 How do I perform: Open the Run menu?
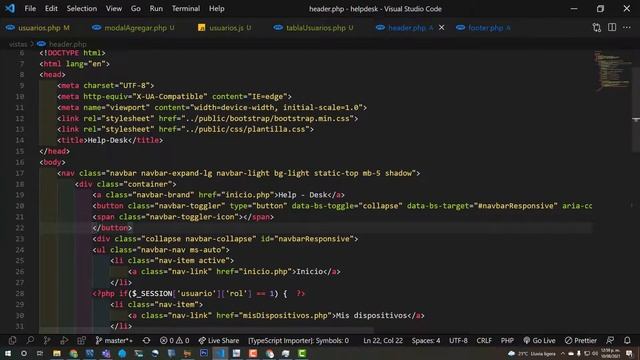[156, 9]
